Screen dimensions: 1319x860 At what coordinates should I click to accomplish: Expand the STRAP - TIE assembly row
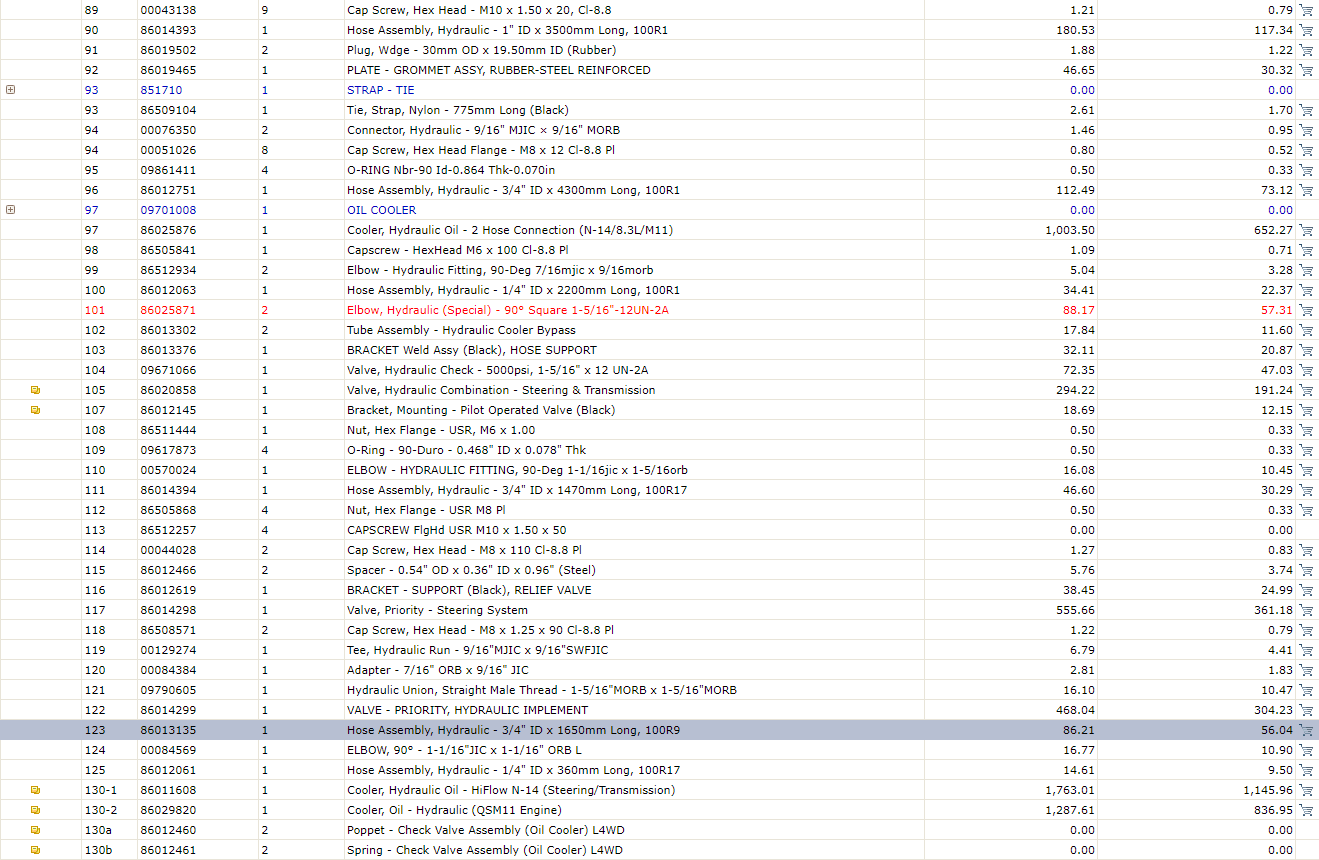(11, 90)
